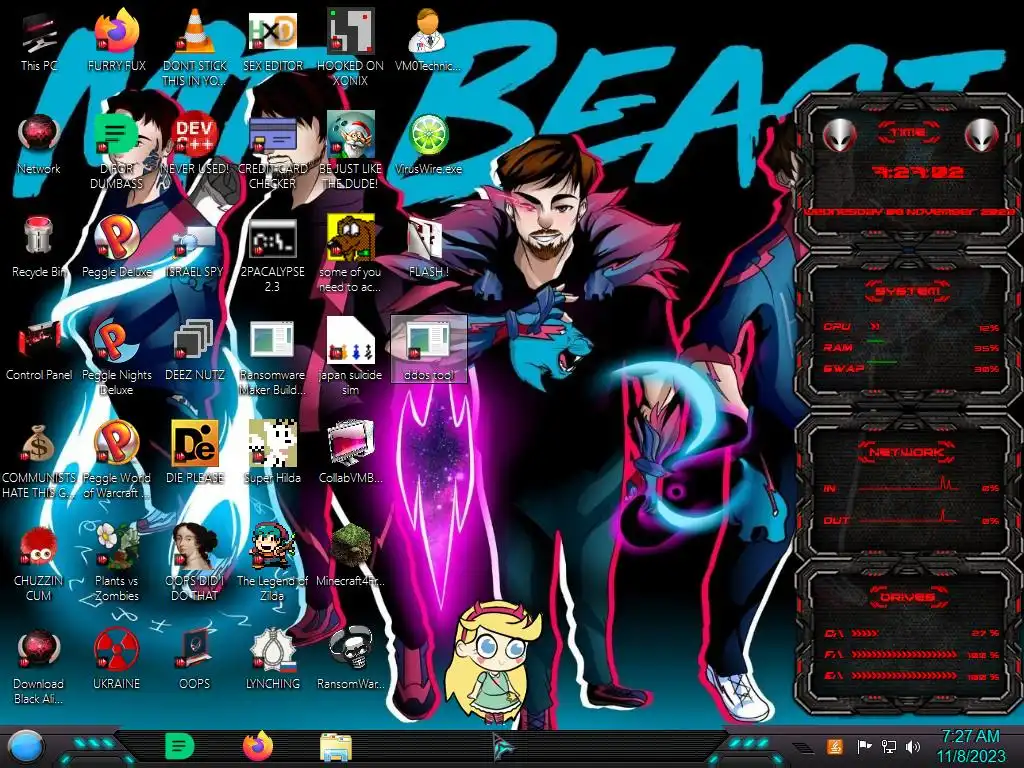Screen dimensions: 1024x768
Task: Click the SYSTEM header in the widget
Action: point(908,291)
